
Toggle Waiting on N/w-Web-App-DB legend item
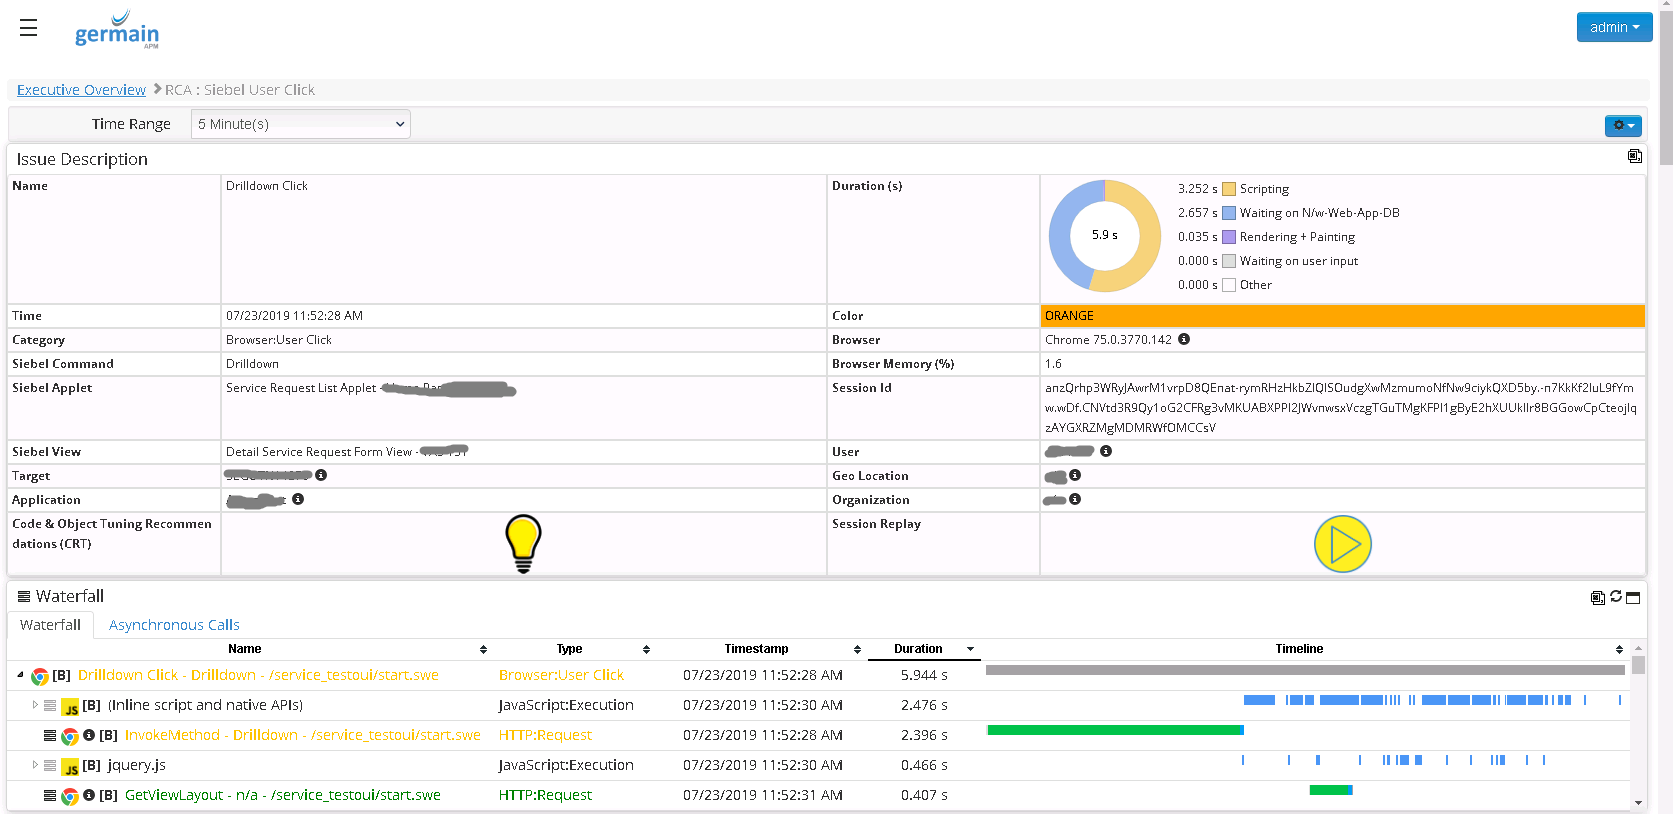pyautogui.click(x=1229, y=213)
